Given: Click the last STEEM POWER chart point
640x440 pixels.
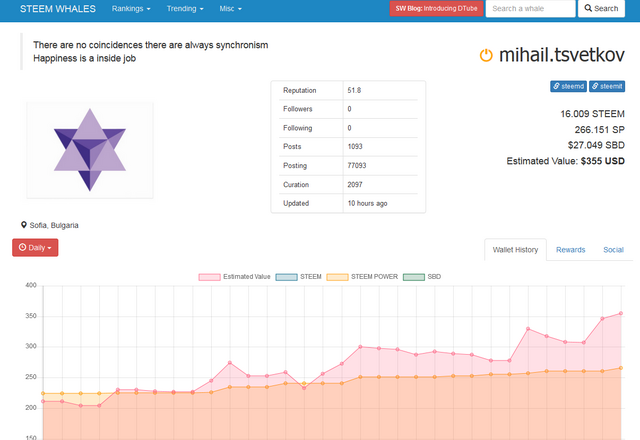Looking at the screenshot, I should point(621,368).
